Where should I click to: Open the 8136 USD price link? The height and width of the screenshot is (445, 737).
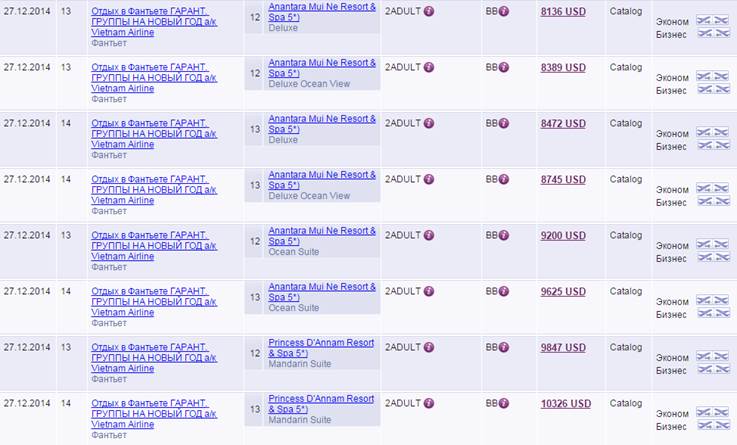[563, 12]
